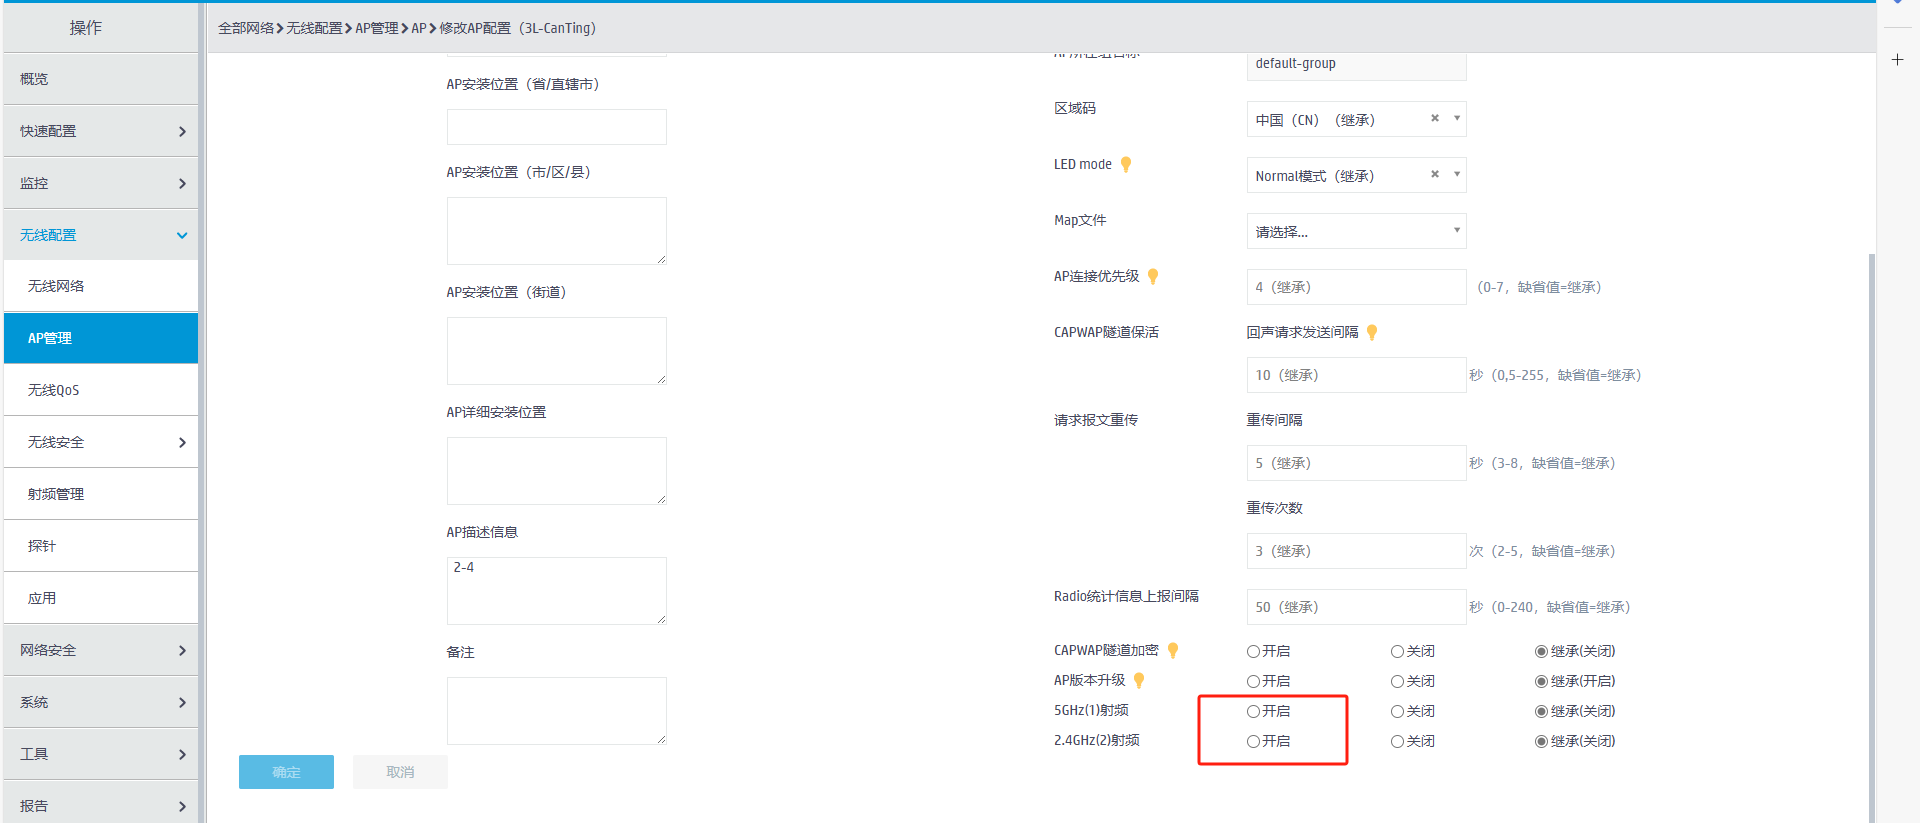Turn on 2.4GHz(2)射频 with 开启

(1253, 742)
